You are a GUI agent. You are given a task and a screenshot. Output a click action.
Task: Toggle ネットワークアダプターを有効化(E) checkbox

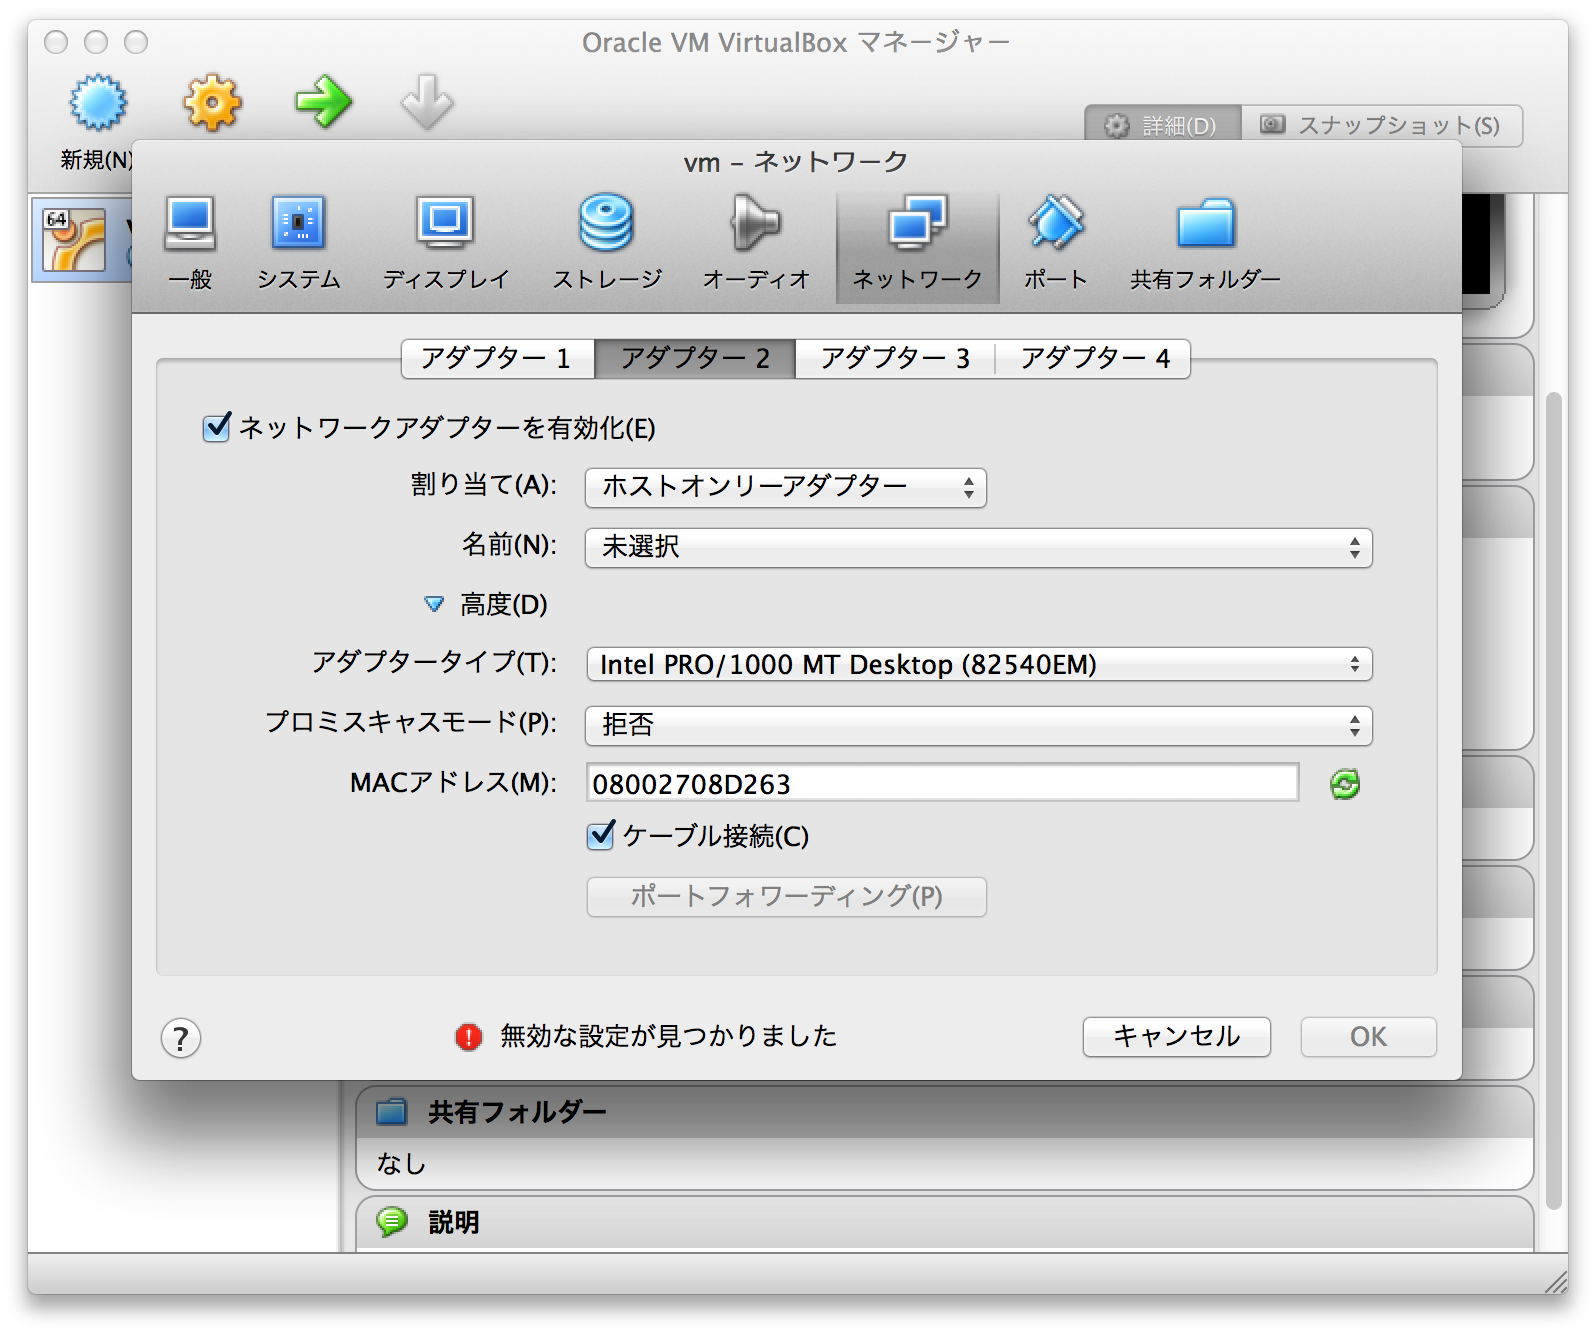[217, 428]
